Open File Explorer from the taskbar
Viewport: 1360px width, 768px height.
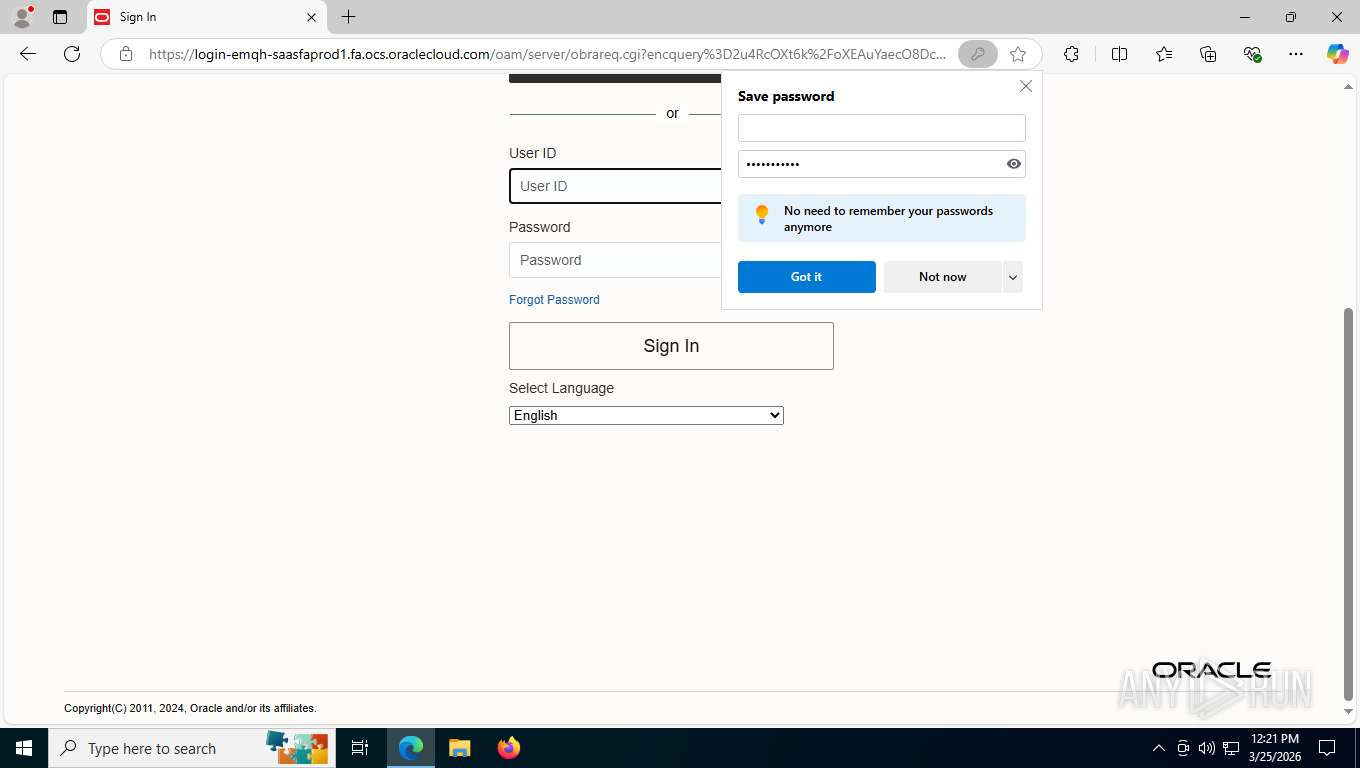[459, 748]
